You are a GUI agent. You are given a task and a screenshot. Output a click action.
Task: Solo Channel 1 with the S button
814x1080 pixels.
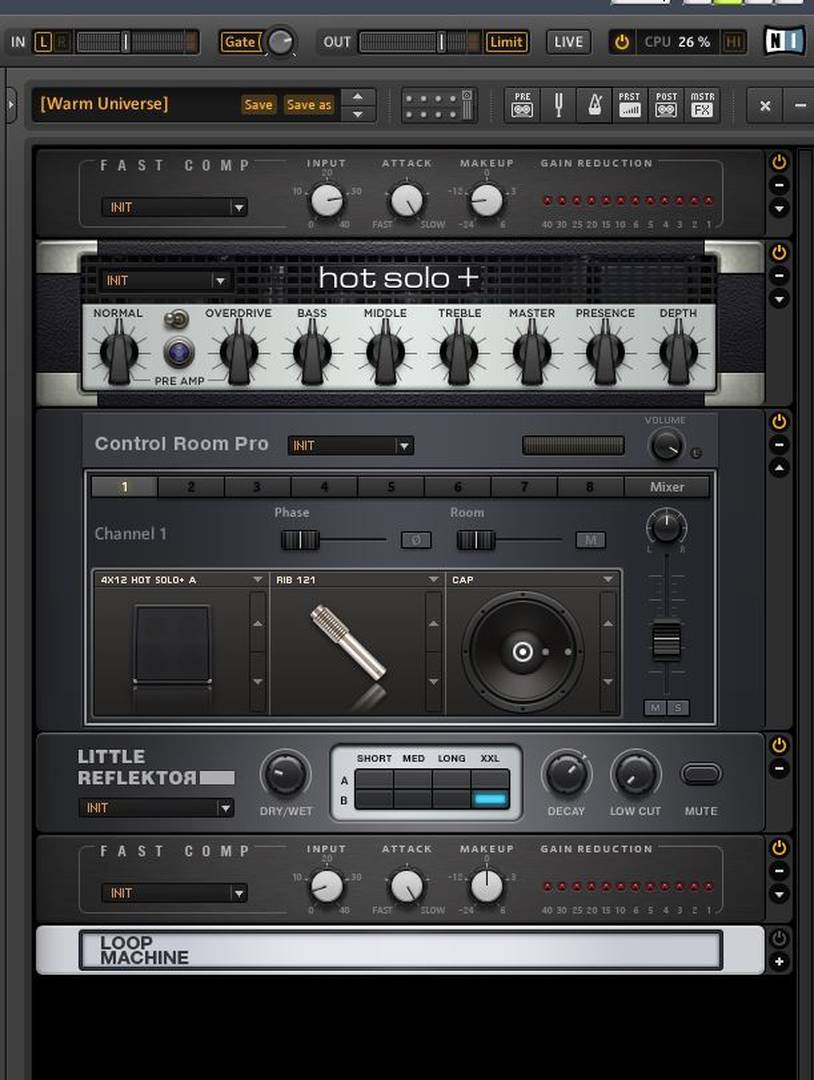678,707
